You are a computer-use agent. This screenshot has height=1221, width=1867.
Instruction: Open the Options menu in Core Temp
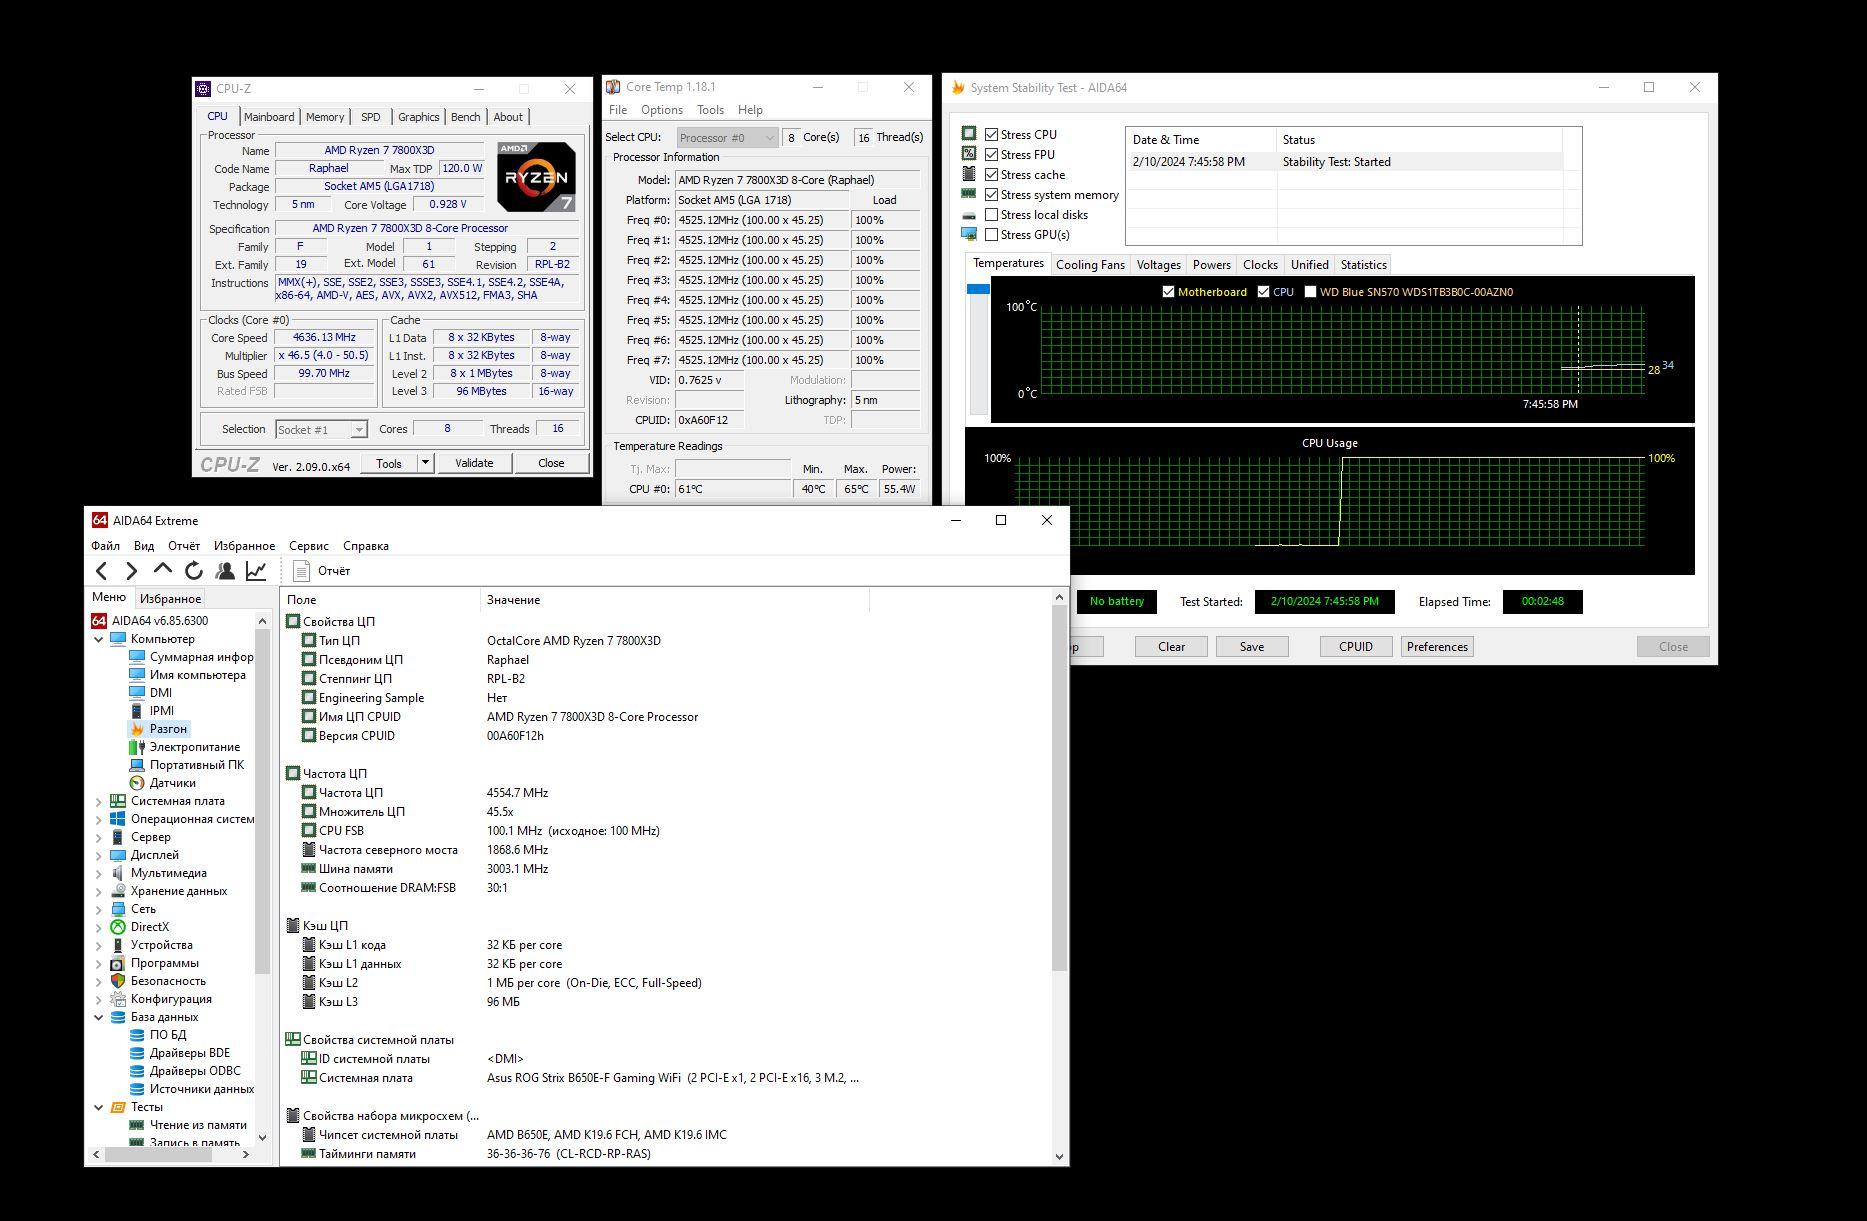click(x=661, y=110)
